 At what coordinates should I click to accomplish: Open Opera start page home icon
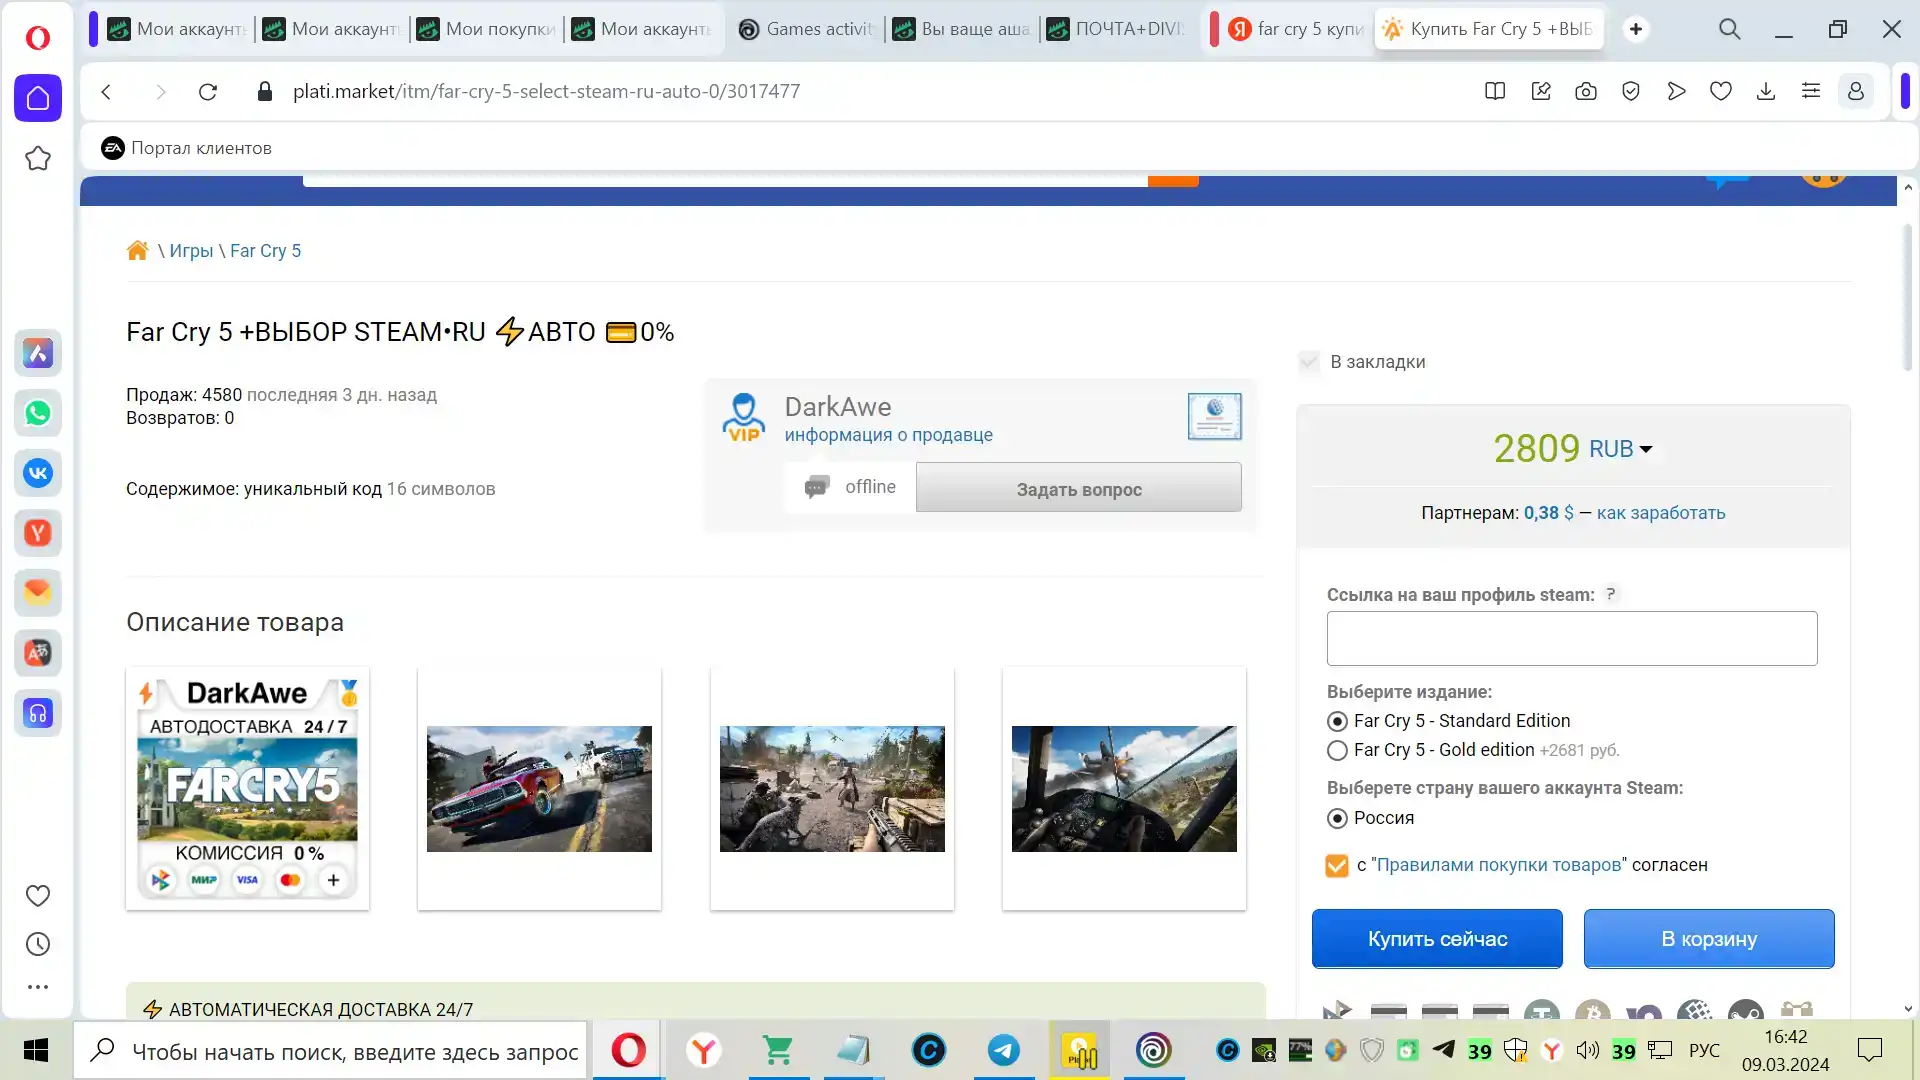pyautogui.click(x=38, y=98)
